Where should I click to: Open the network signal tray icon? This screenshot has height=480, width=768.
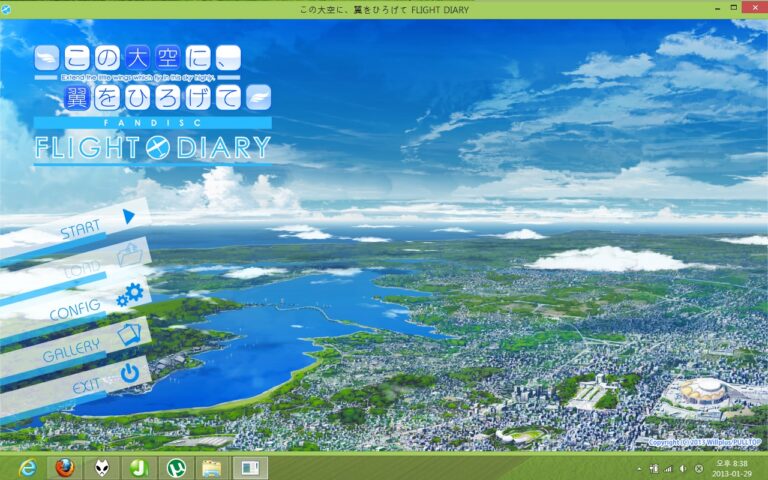pyautogui.click(x=668, y=469)
